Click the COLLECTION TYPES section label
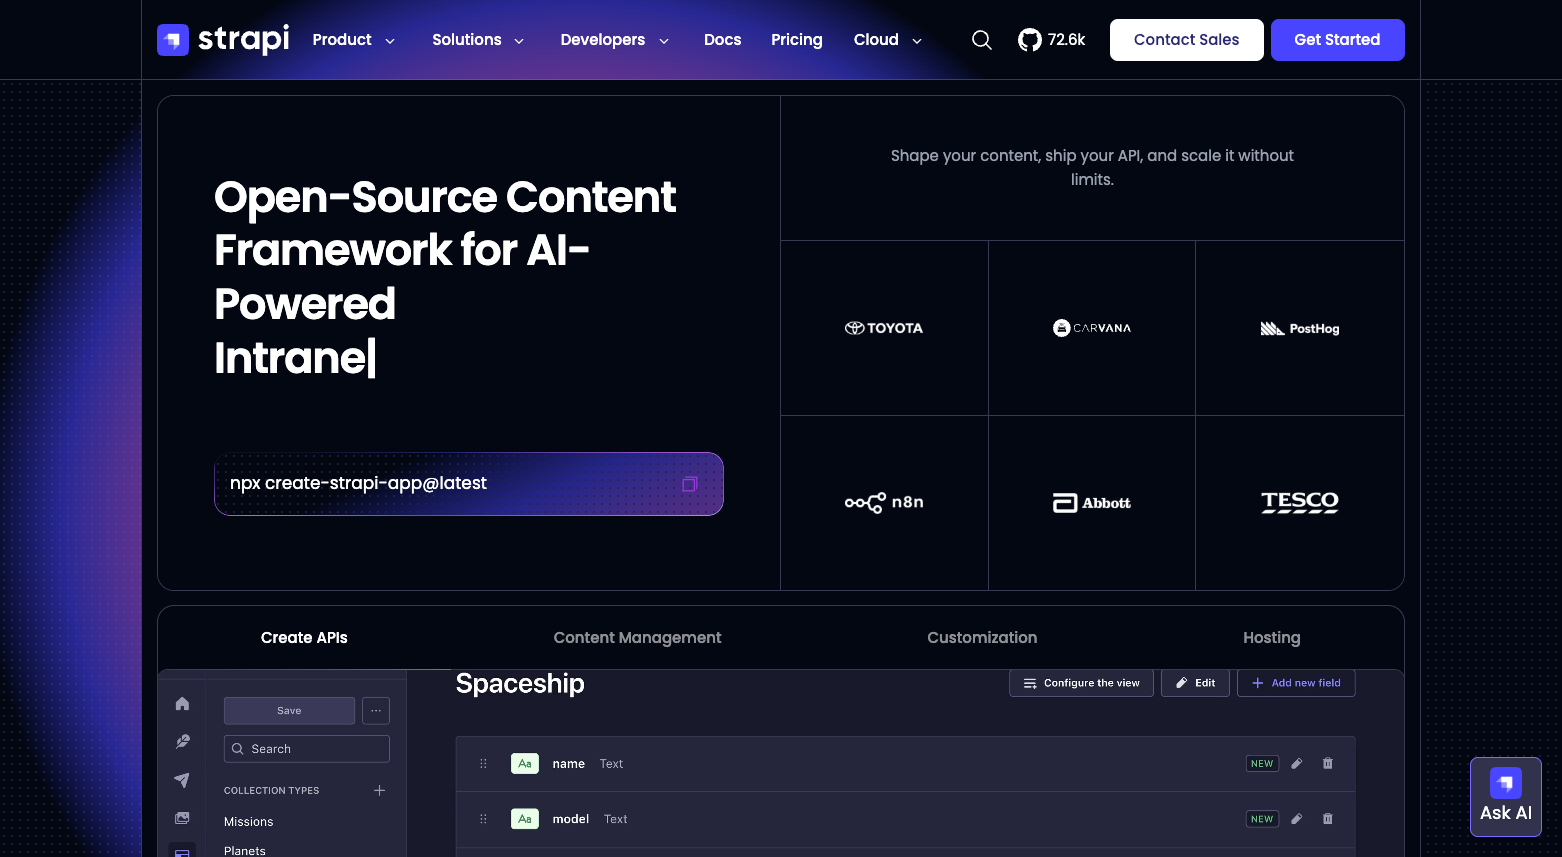 coord(272,791)
